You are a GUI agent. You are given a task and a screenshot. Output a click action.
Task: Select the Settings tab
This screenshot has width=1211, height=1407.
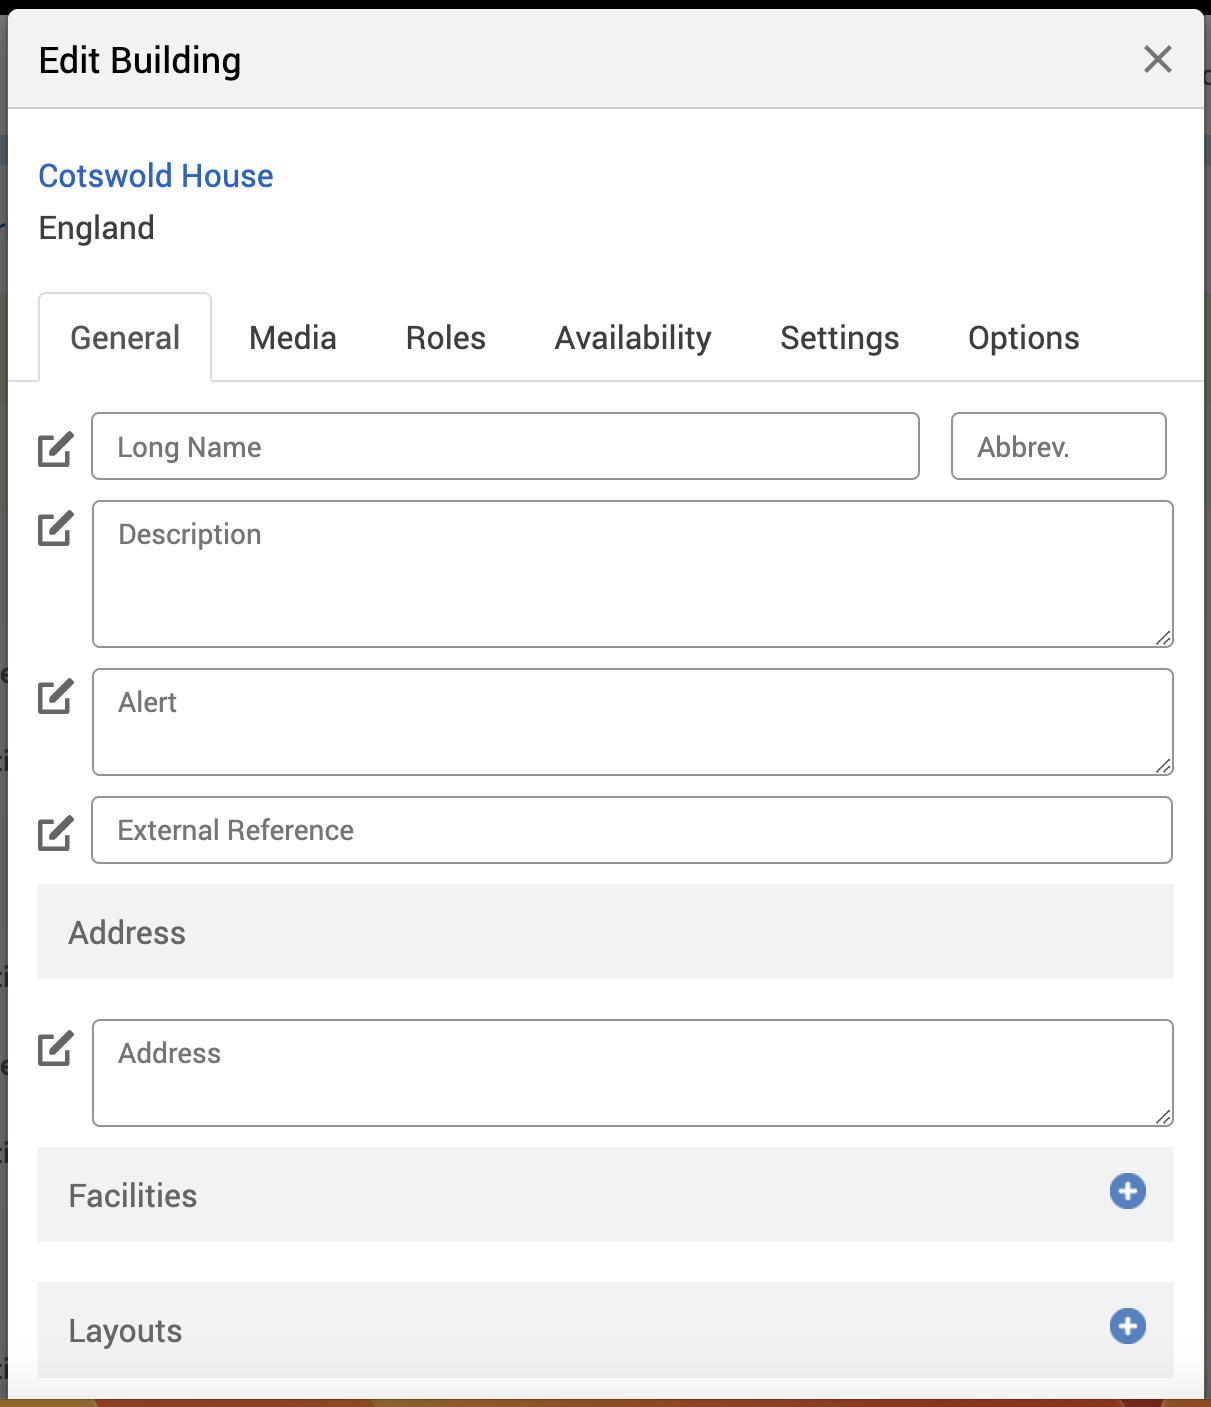[839, 338]
